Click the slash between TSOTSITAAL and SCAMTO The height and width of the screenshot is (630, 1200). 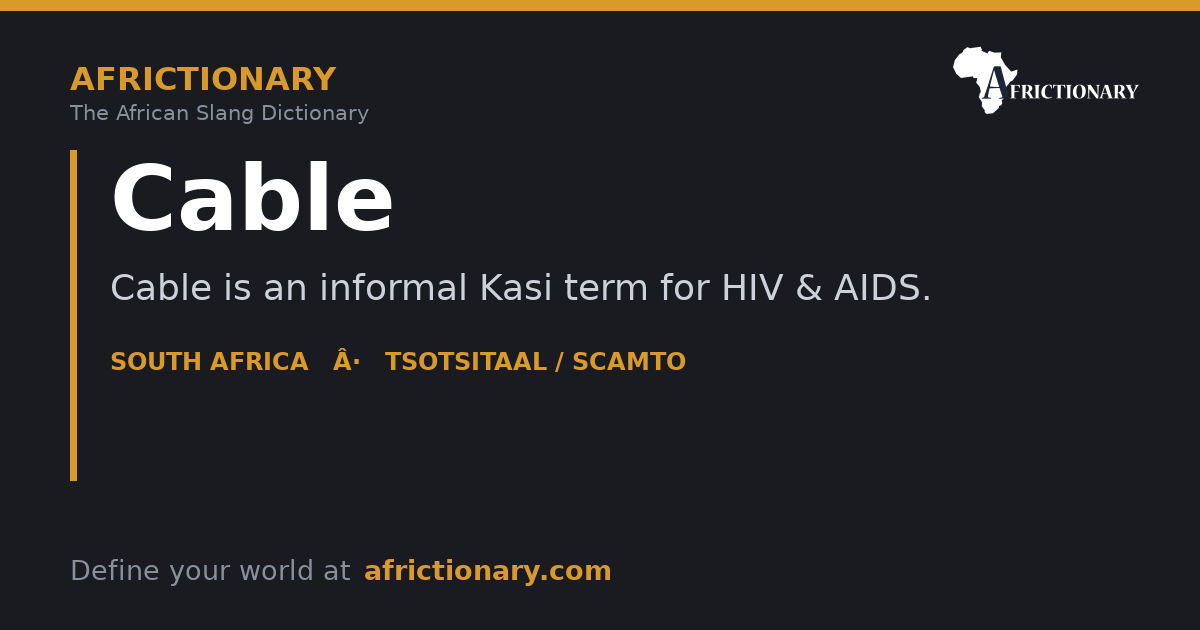click(x=559, y=363)
